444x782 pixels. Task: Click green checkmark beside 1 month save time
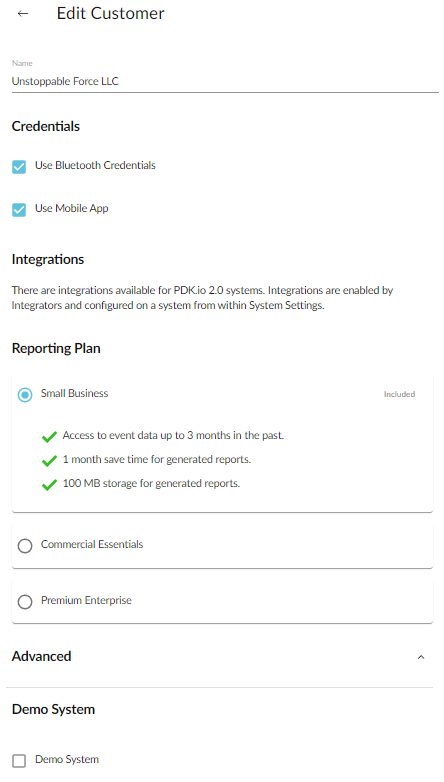point(49,461)
